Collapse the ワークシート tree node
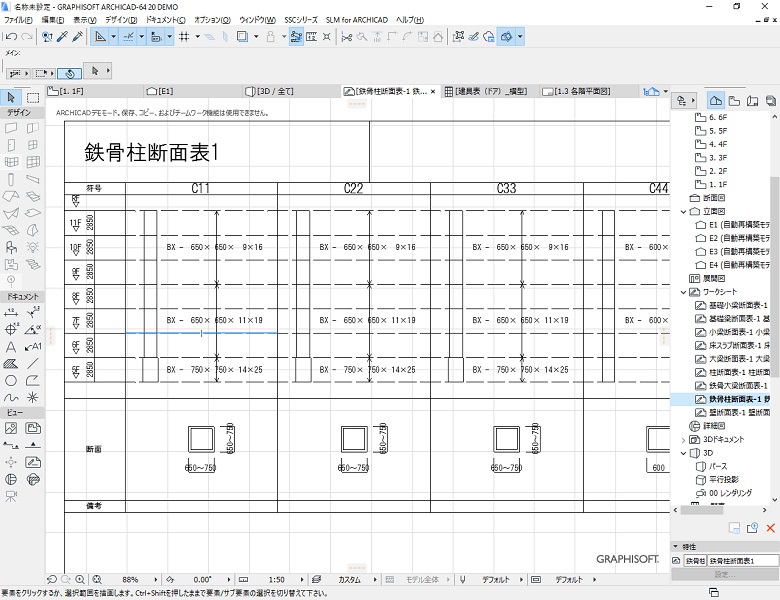The width and height of the screenshot is (780, 600). tap(683, 292)
